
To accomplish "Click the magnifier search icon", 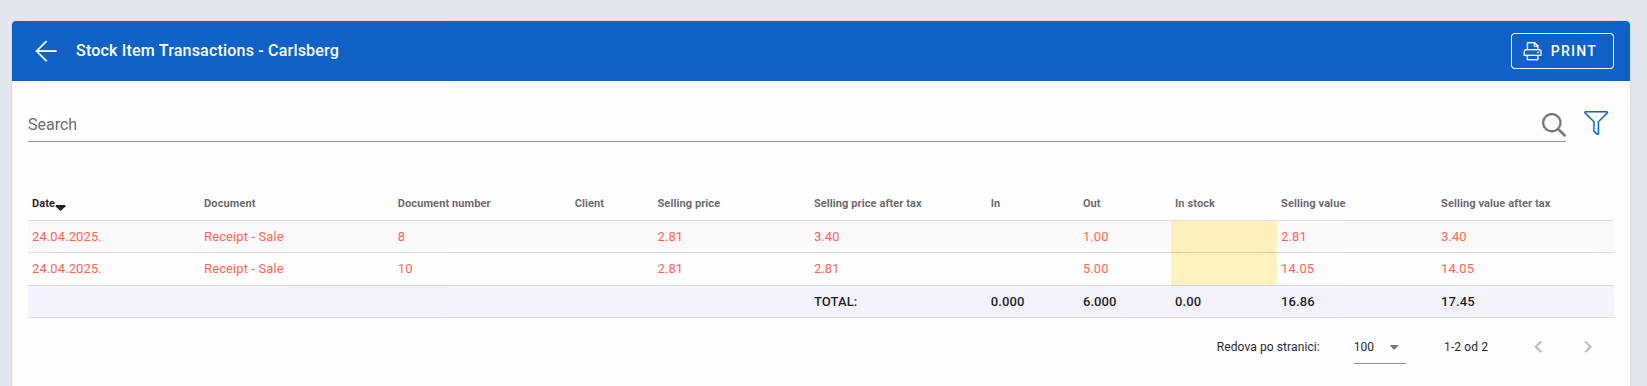I will click(1553, 124).
